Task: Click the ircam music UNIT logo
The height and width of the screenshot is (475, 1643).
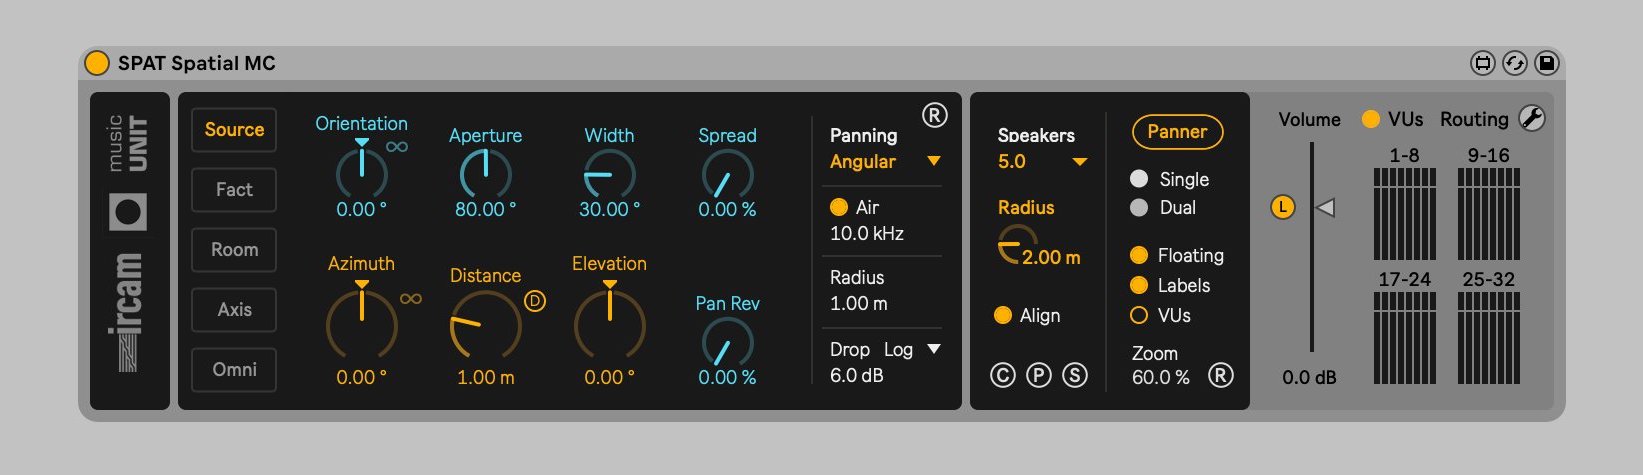Action: 130,245
